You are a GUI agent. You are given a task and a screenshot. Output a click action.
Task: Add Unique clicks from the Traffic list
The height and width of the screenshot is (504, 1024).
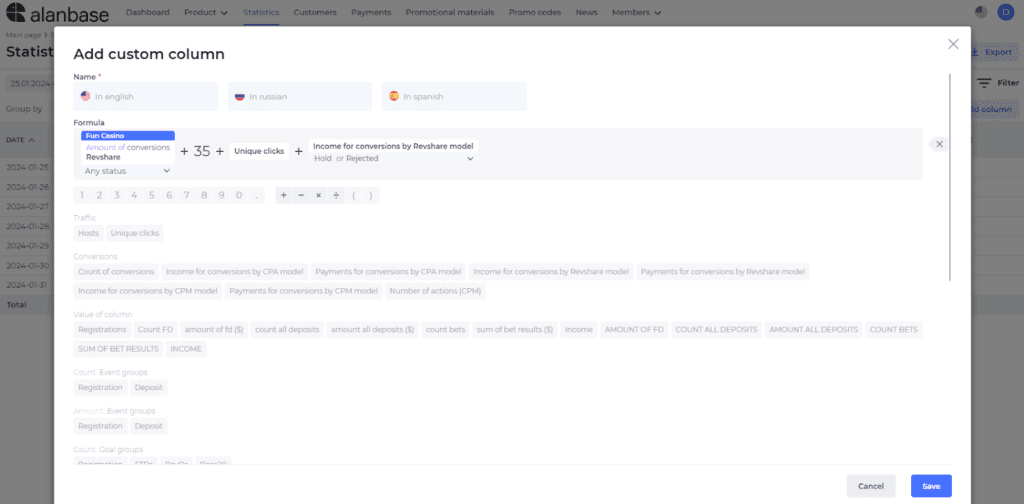coord(135,233)
